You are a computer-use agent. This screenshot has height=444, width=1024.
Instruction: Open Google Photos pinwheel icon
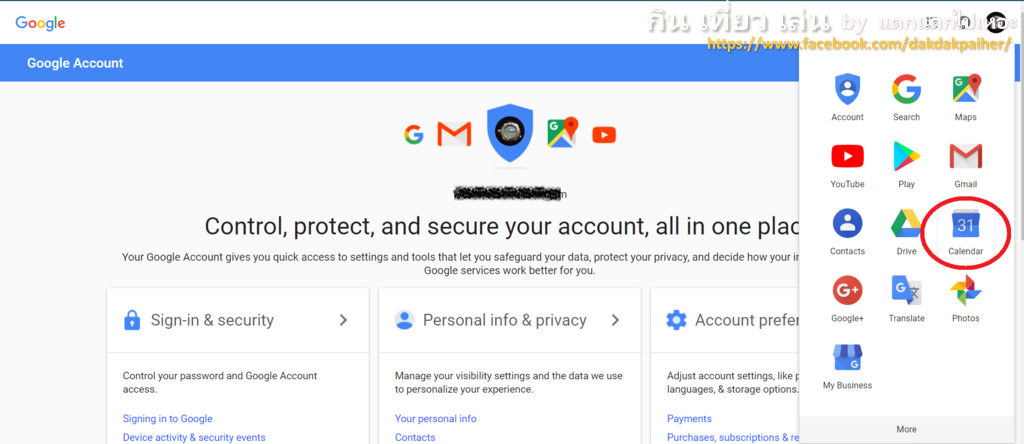(965, 299)
